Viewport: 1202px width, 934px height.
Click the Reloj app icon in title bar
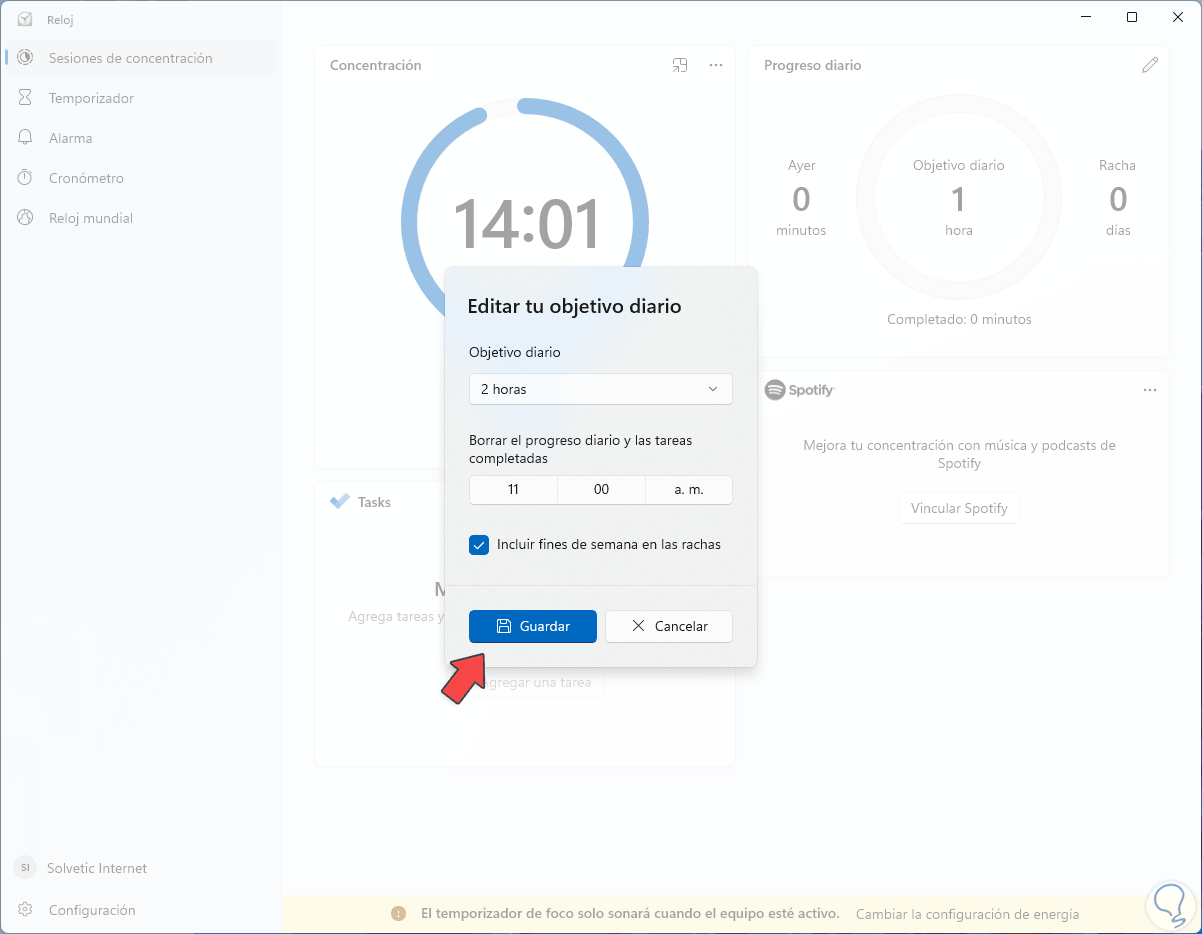(26, 19)
